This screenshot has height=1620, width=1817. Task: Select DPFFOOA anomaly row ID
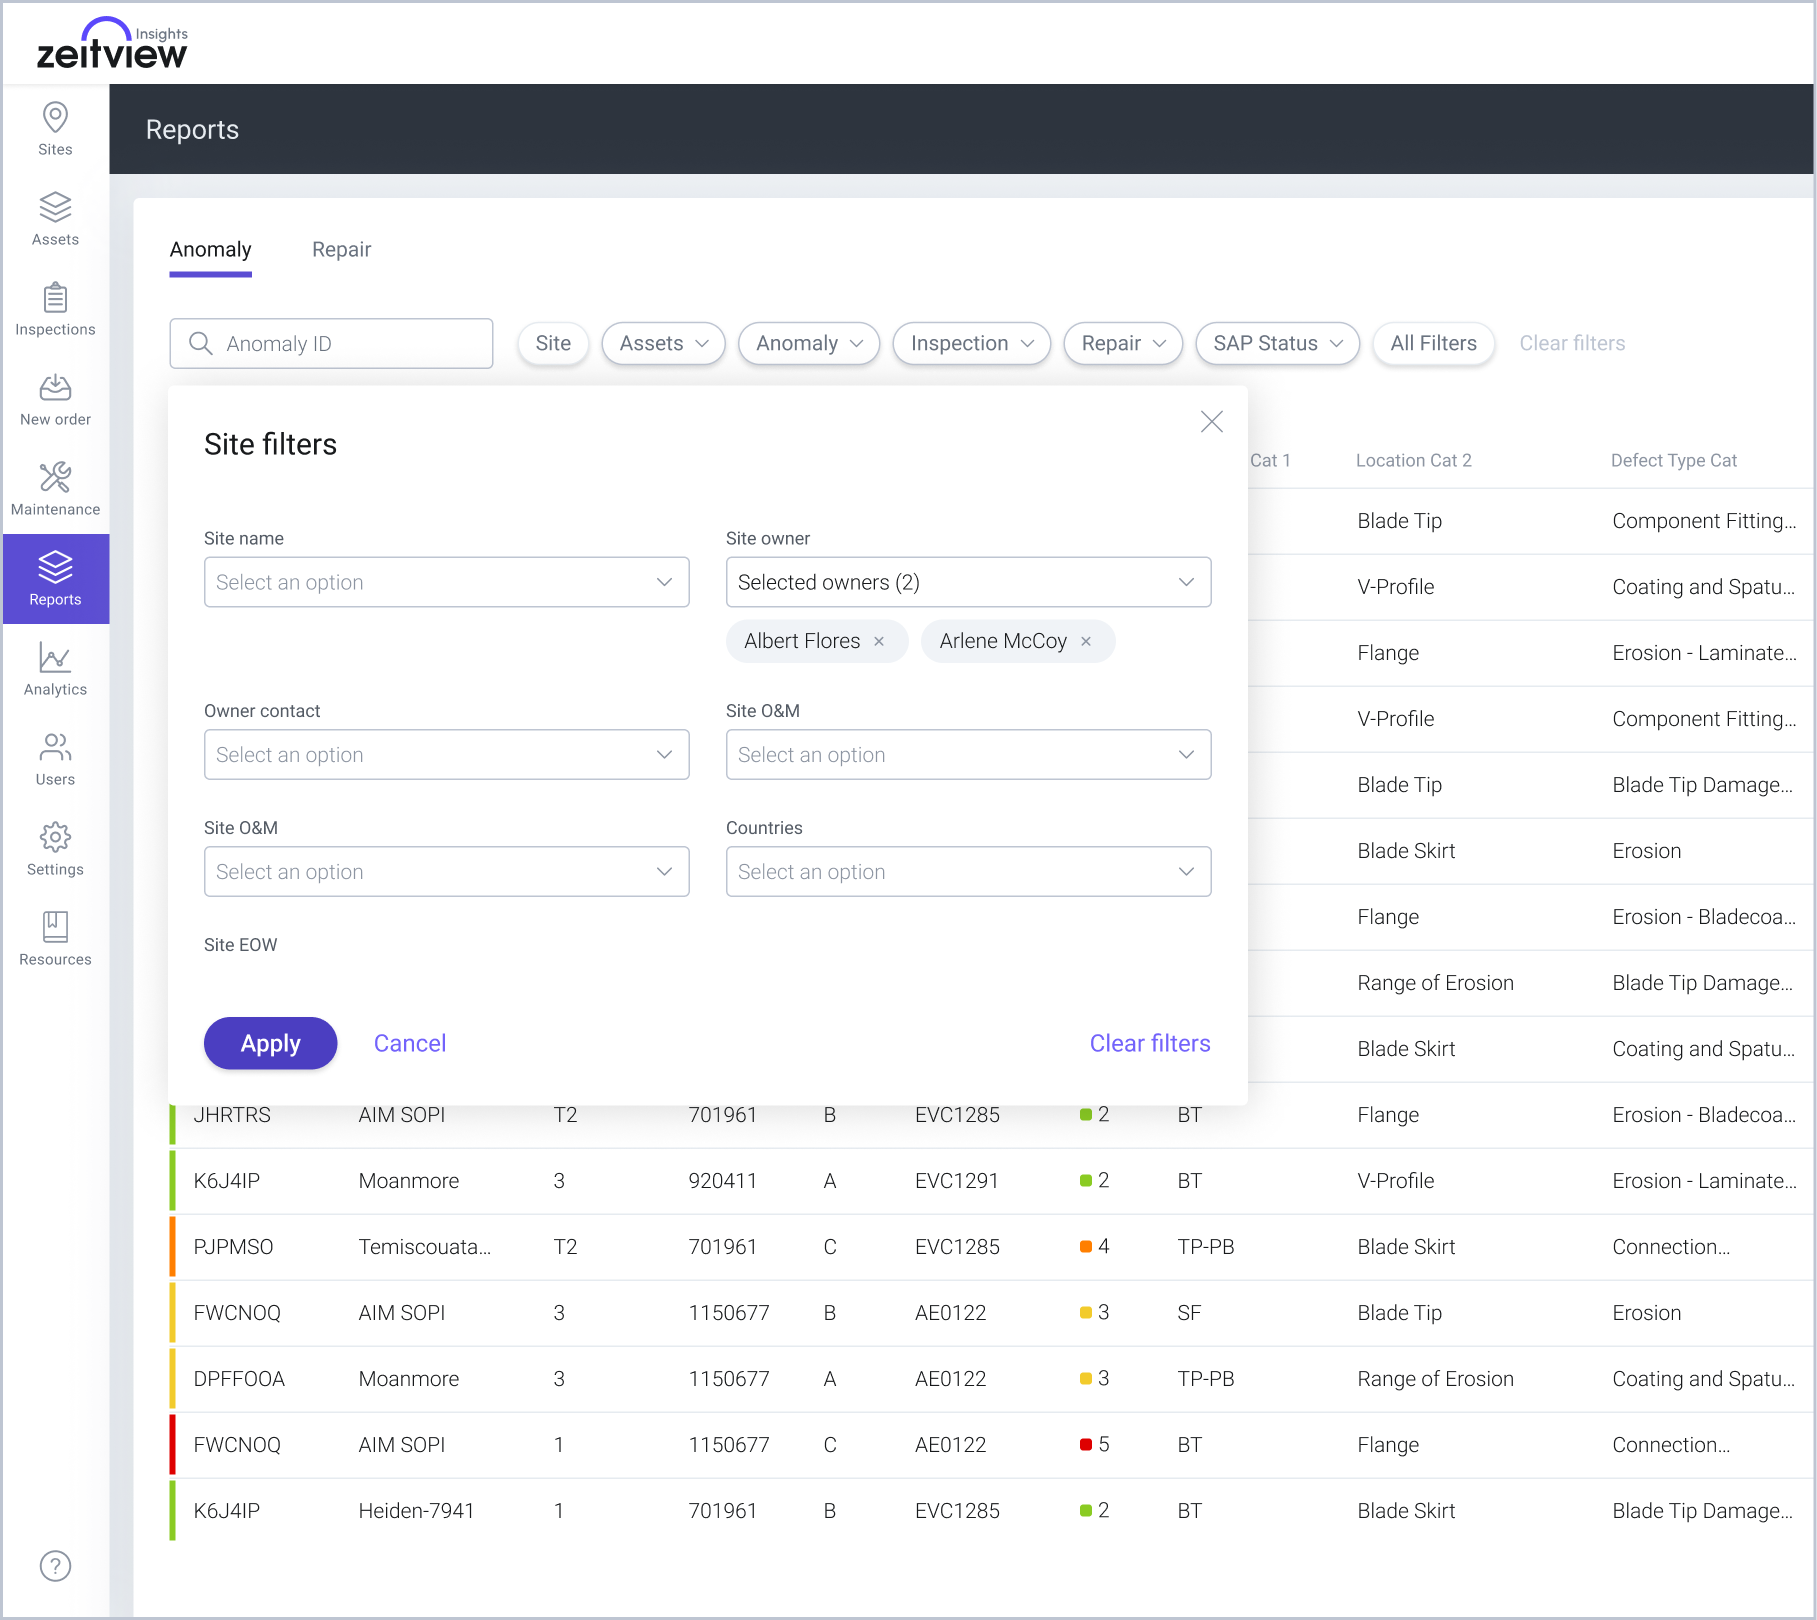239,1379
